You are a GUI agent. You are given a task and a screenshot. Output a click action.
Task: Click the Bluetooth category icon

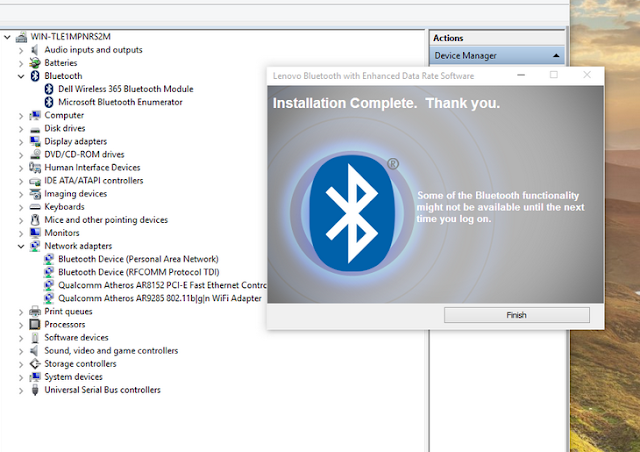[35, 76]
